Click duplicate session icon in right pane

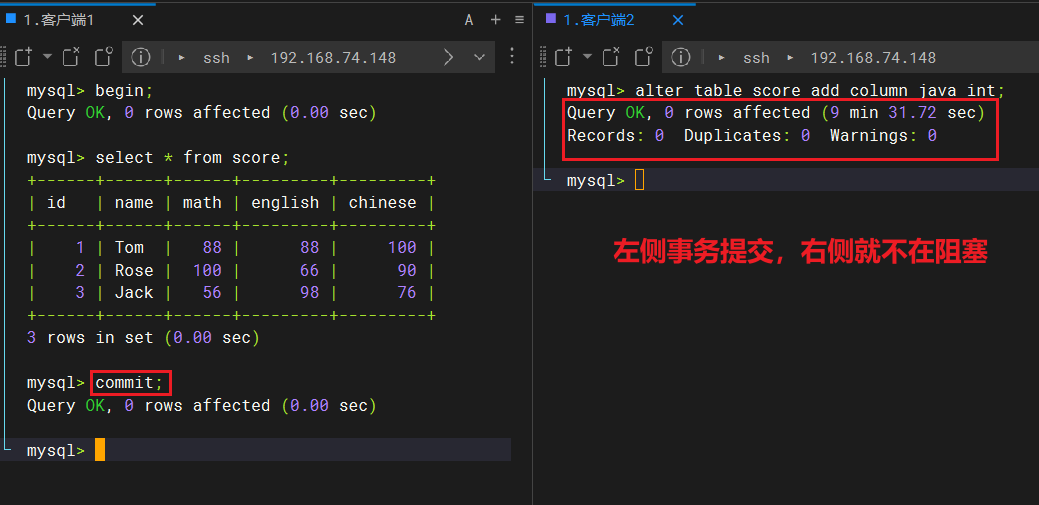point(644,57)
